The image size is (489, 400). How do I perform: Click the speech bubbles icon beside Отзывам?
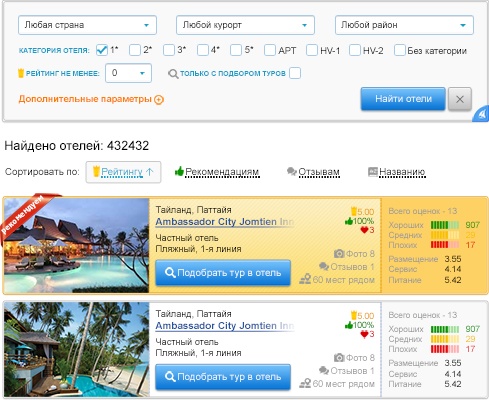(292, 171)
